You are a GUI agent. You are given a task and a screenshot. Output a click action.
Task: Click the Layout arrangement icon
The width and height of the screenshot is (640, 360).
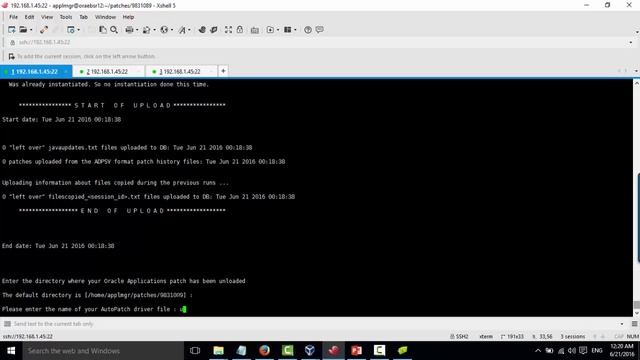(x=288, y=30)
